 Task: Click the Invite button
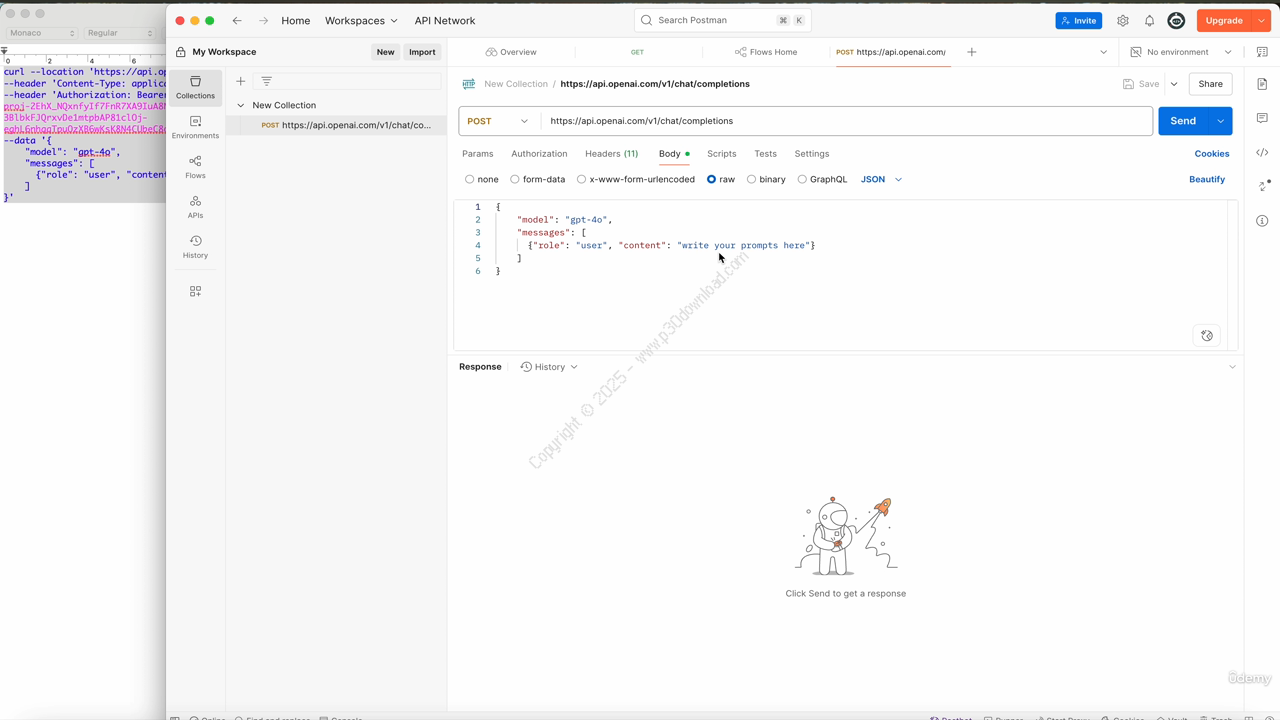coord(1079,20)
